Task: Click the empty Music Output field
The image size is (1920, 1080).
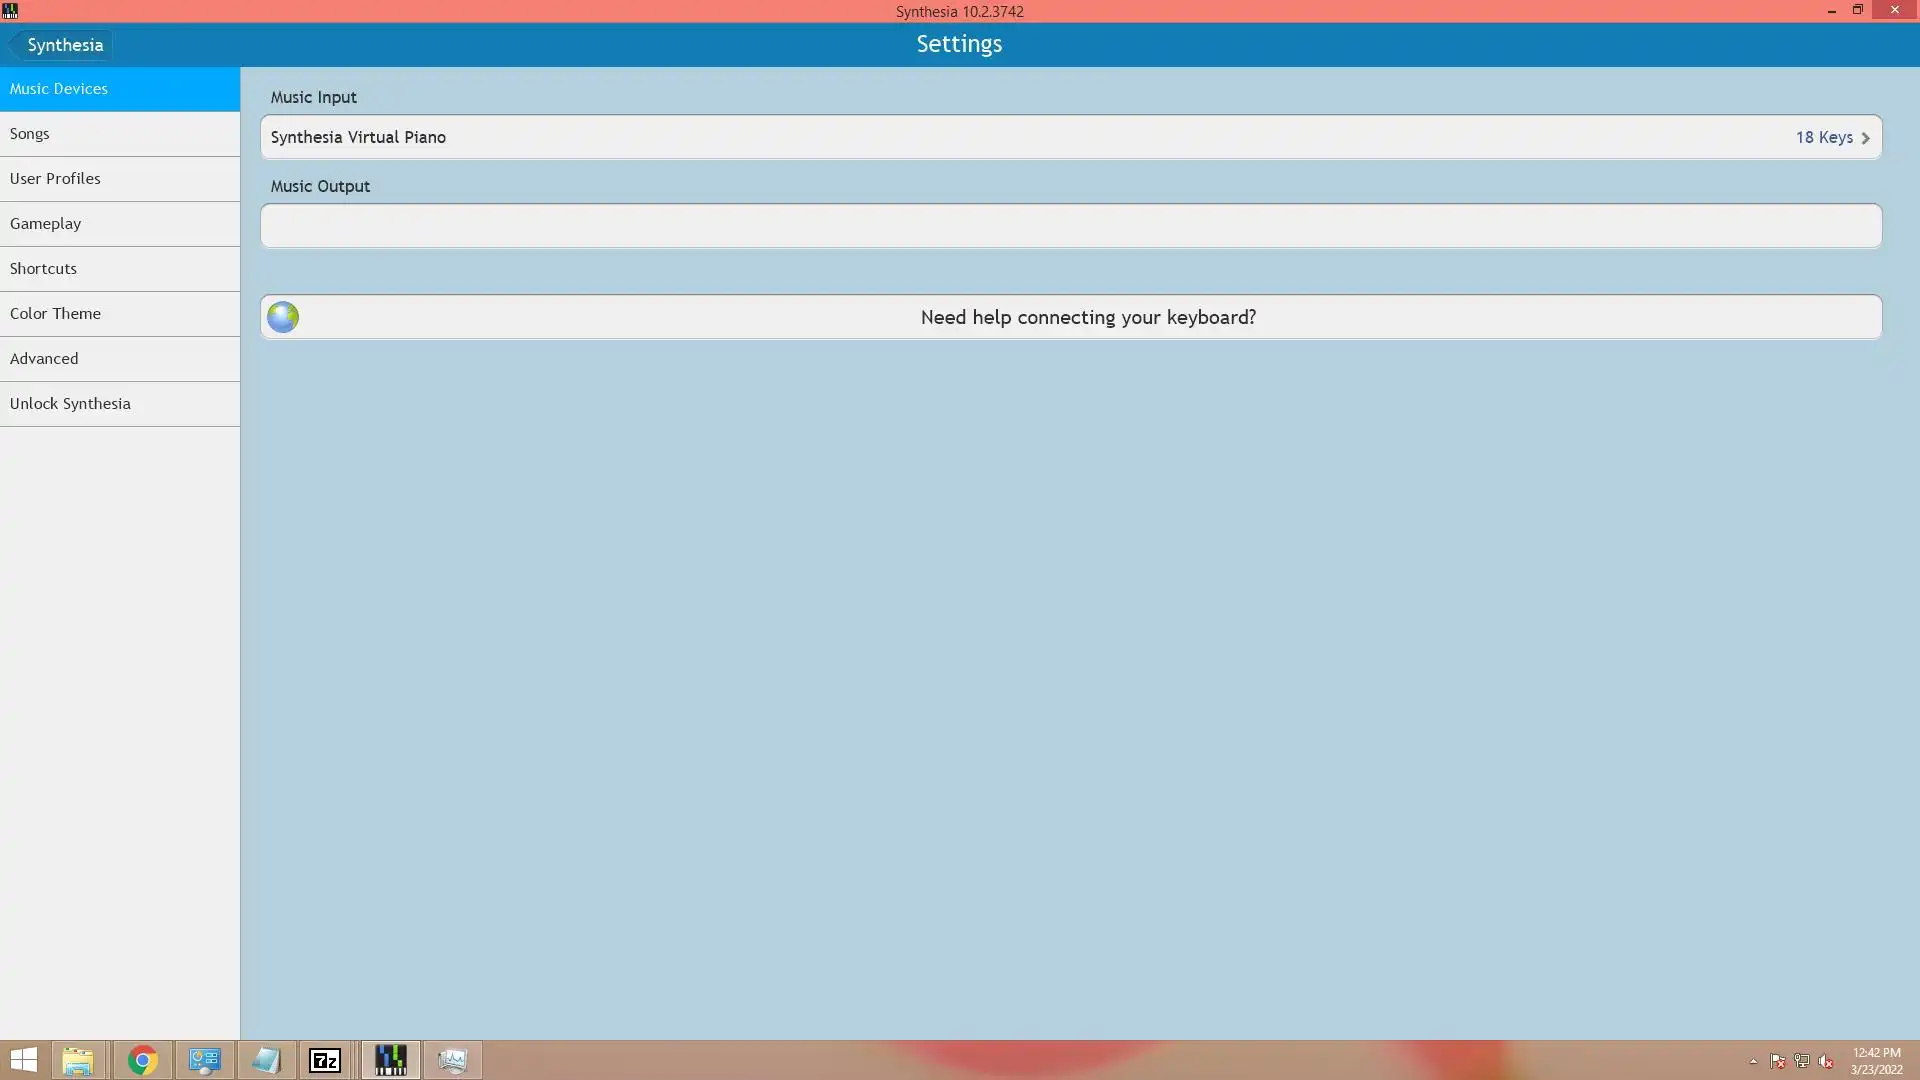Action: [x=1070, y=226]
